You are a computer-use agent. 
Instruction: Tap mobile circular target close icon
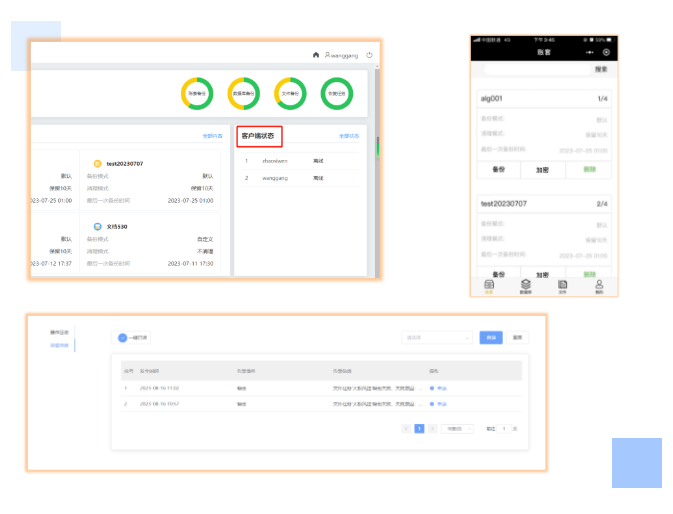click(606, 52)
